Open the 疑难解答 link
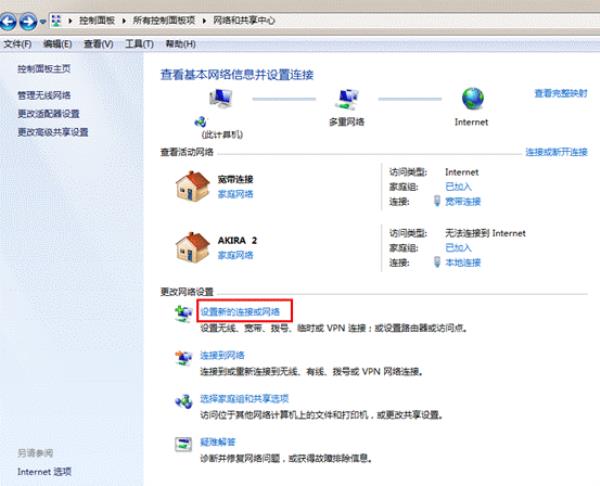Image resolution: width=600 pixels, height=486 pixels. pyautogui.click(x=218, y=442)
